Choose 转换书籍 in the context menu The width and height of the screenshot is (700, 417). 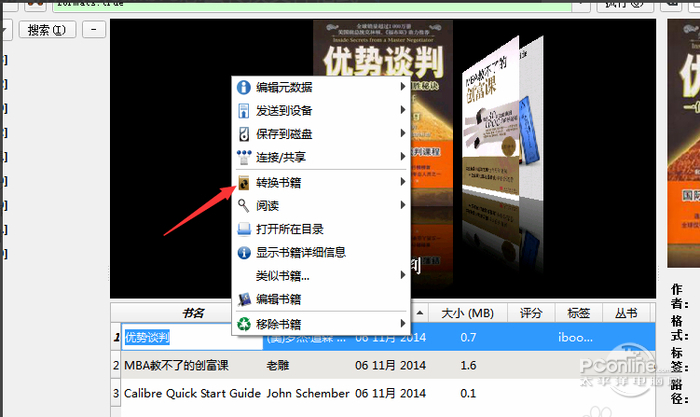[x=321, y=183]
